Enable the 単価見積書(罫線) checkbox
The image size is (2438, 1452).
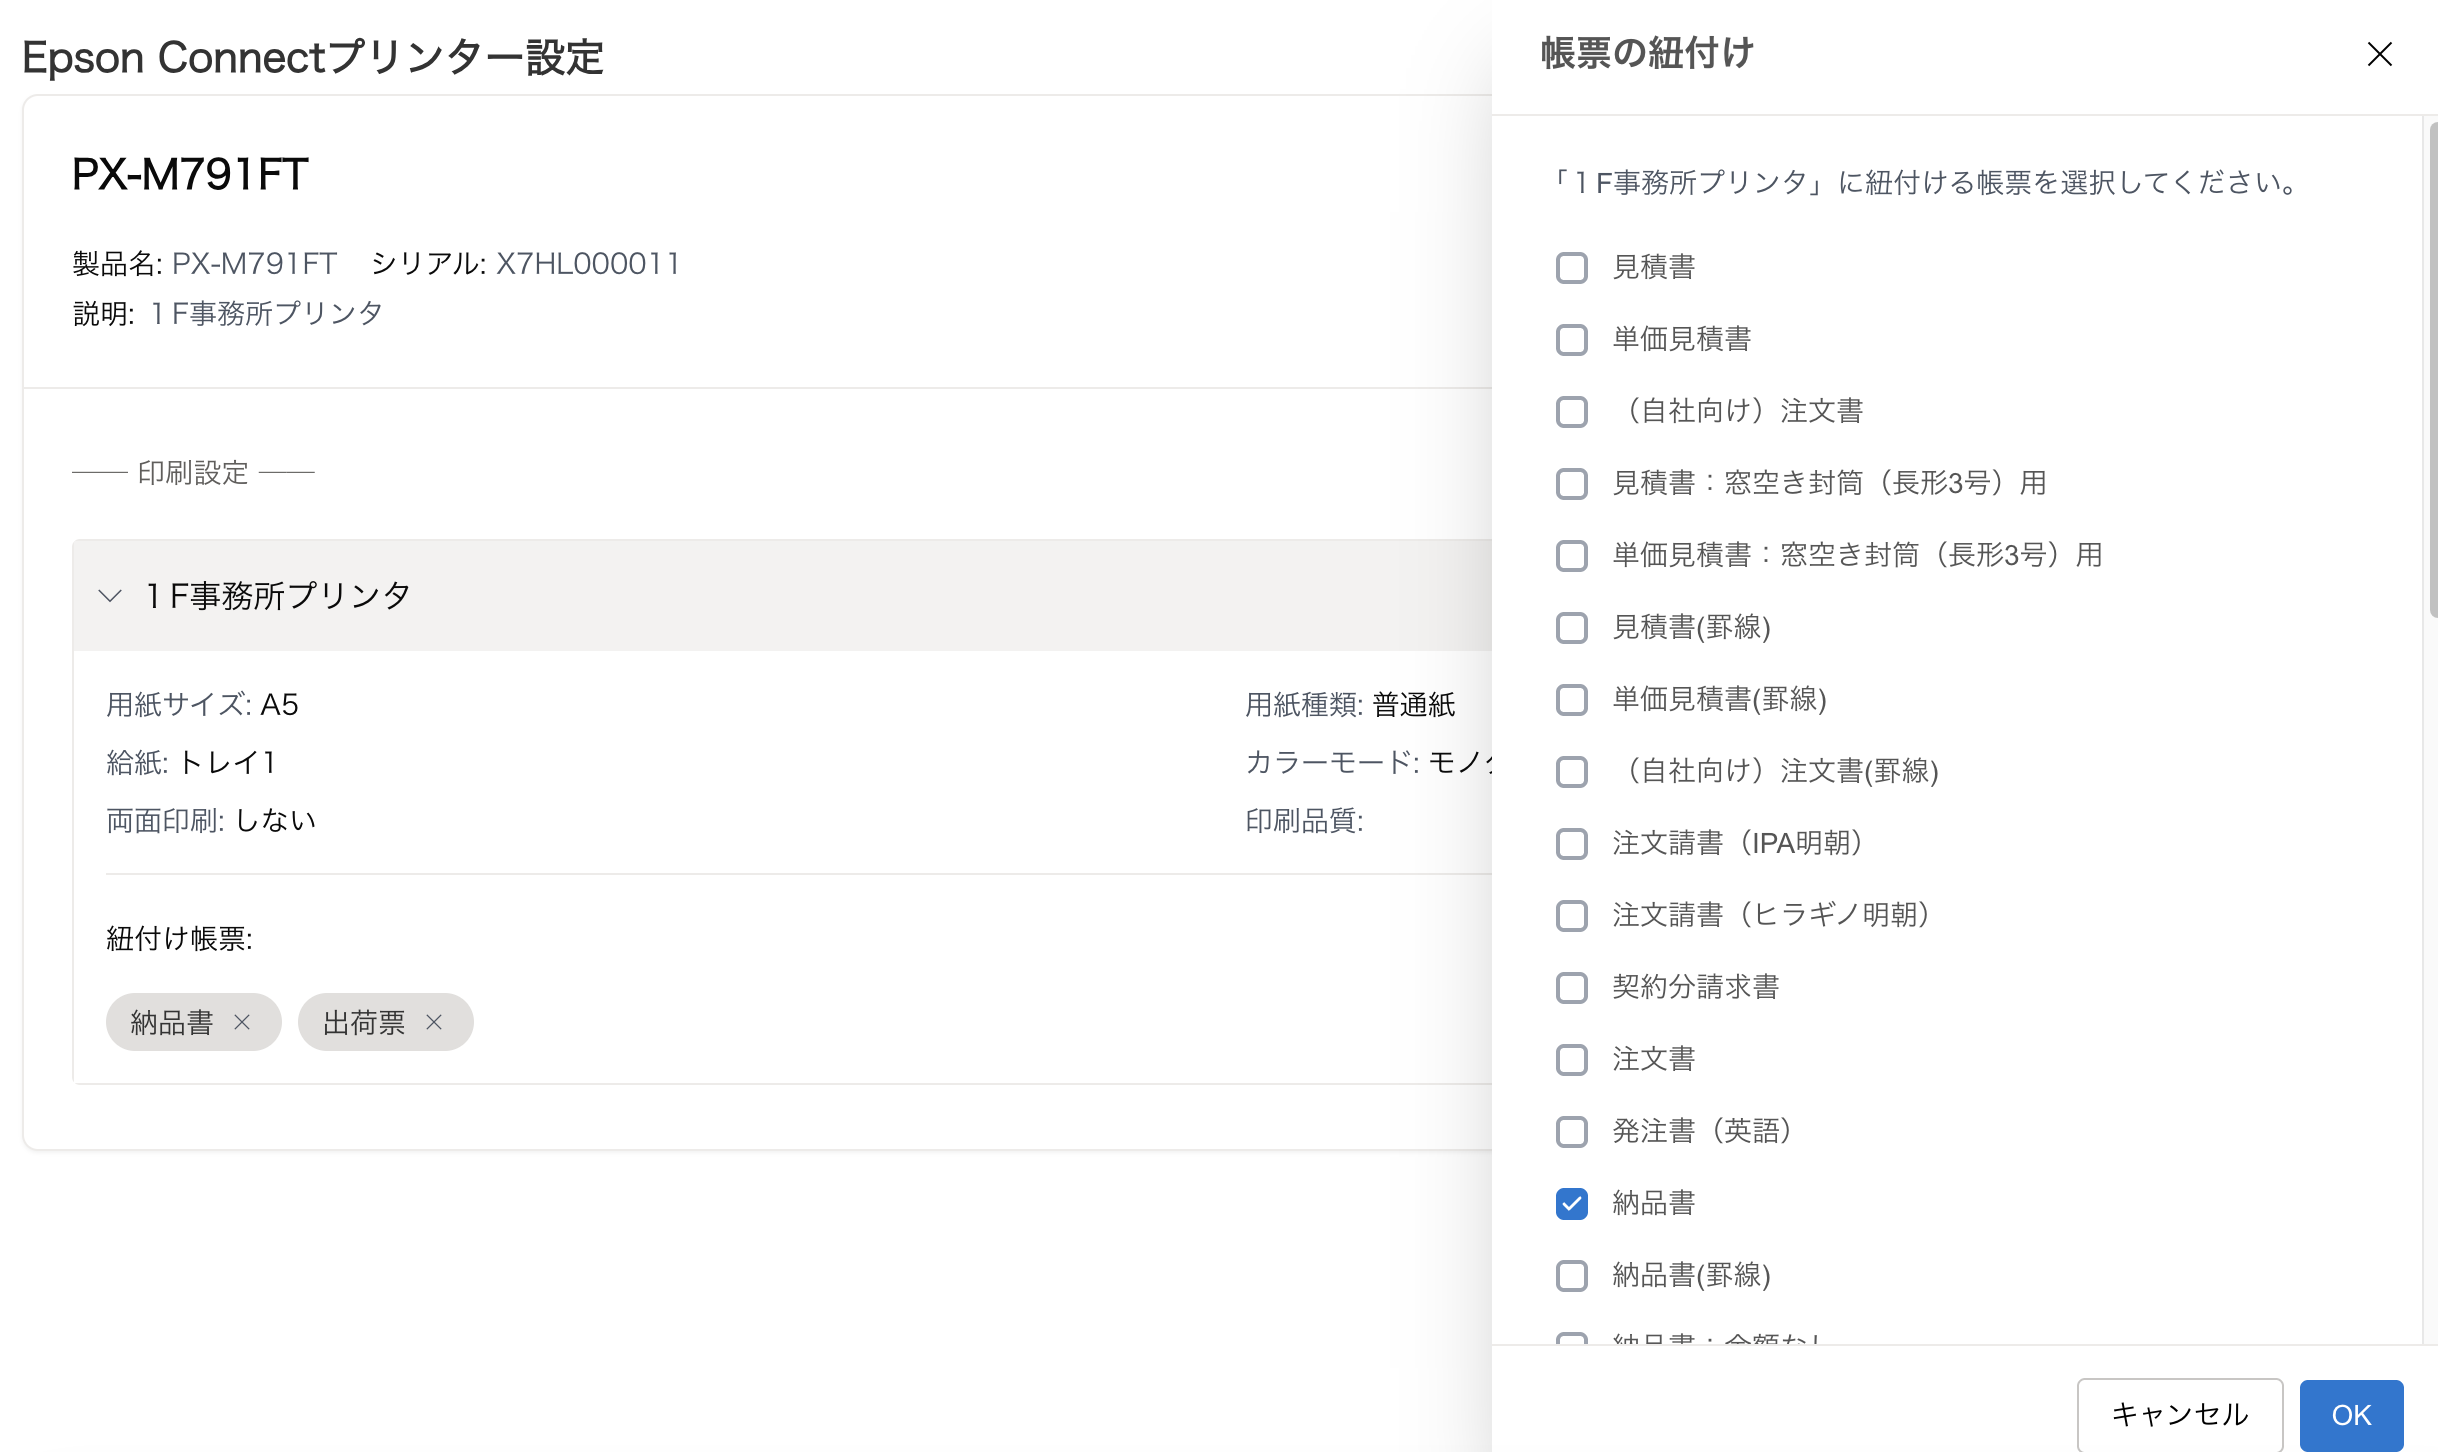[x=1572, y=700]
